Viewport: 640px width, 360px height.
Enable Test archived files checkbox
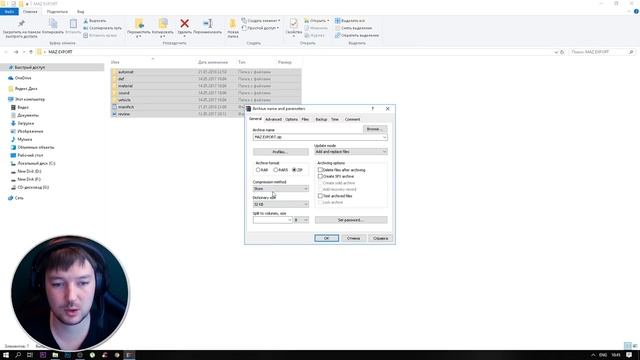320,196
